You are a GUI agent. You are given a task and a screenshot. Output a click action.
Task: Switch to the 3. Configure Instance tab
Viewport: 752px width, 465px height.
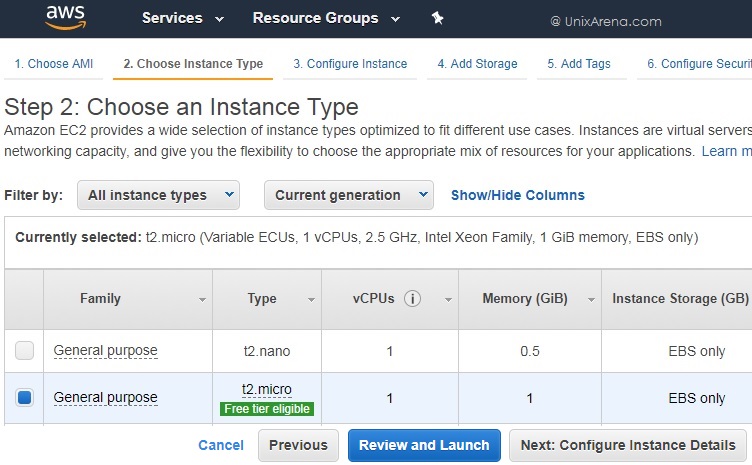[x=350, y=64]
